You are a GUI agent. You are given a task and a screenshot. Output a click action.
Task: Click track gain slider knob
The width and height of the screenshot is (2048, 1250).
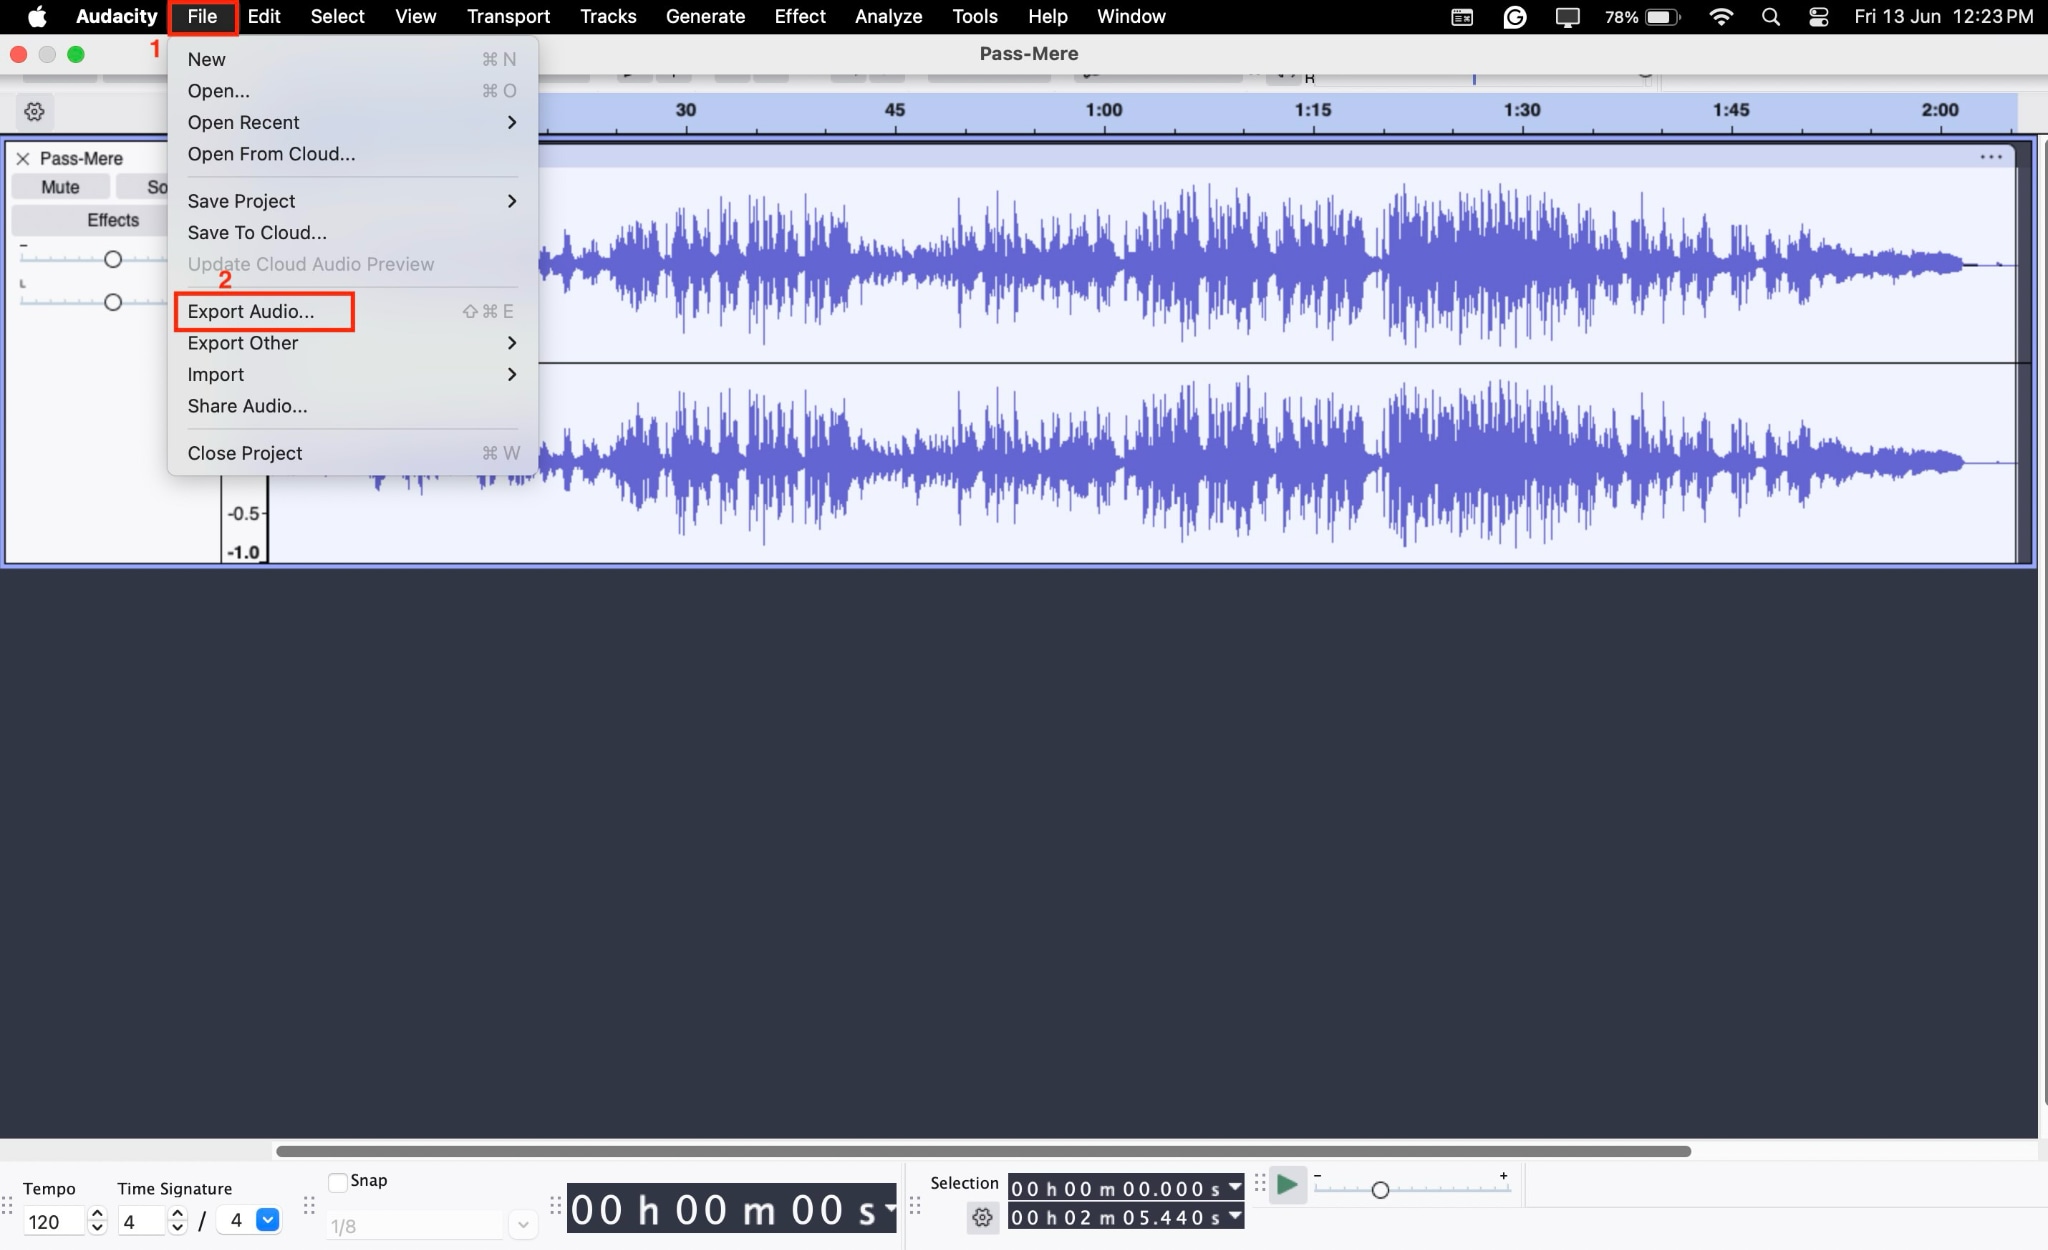113,260
